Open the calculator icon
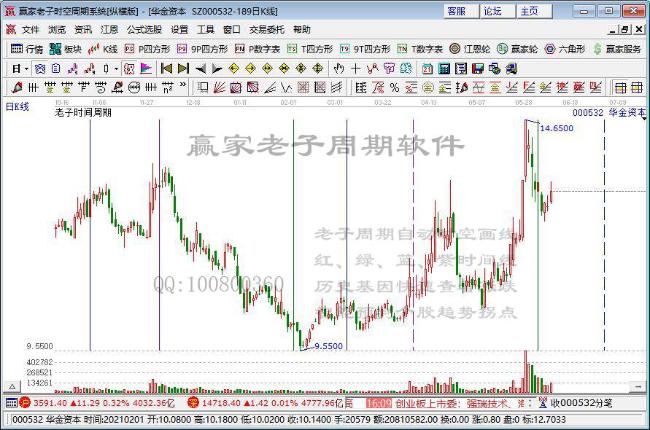The image size is (650, 430). [444, 68]
